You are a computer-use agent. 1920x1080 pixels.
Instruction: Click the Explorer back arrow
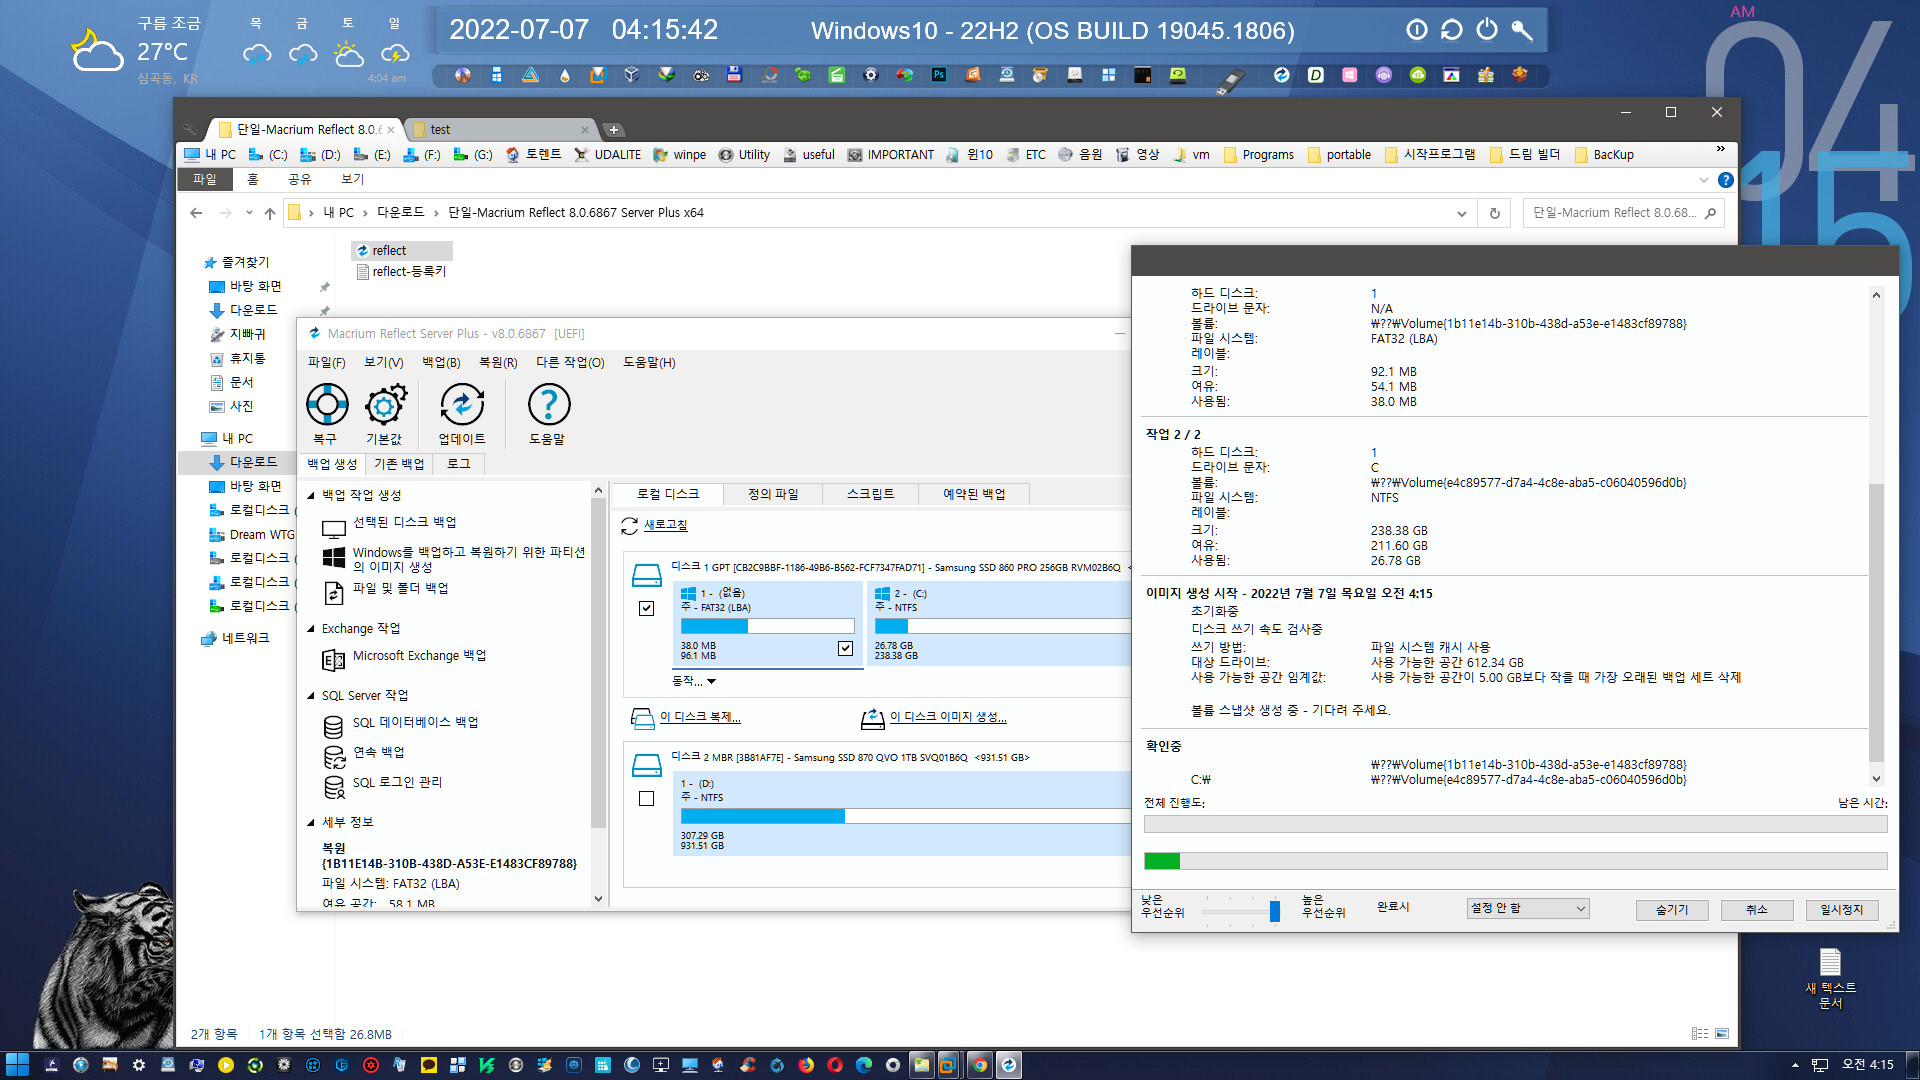click(x=196, y=213)
